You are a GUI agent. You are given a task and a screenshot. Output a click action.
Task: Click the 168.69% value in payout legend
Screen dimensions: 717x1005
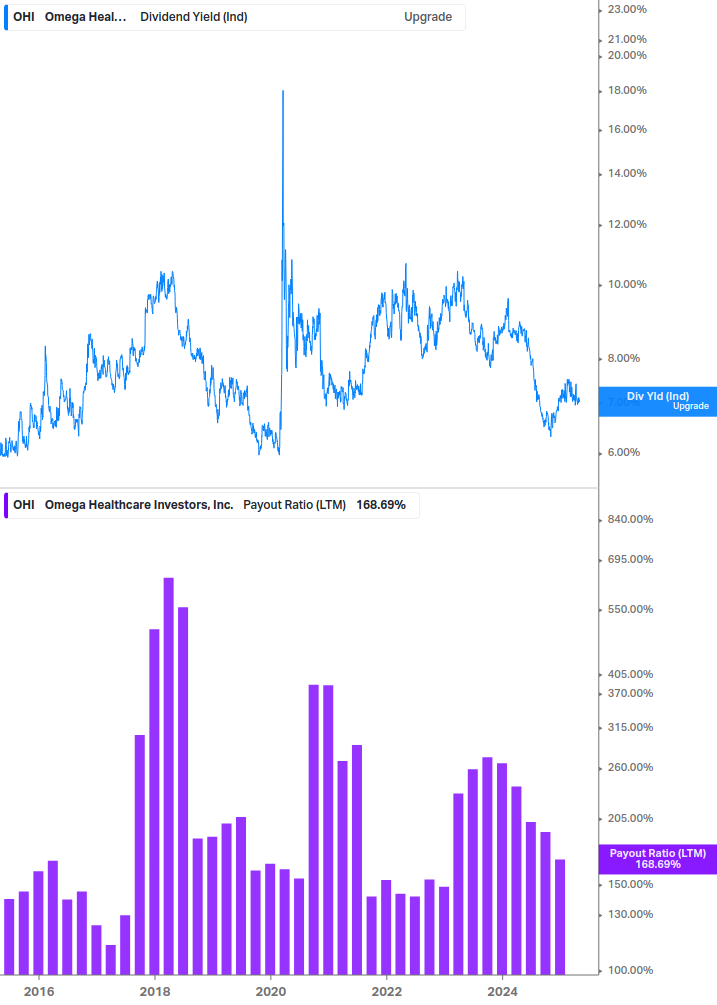pos(381,505)
